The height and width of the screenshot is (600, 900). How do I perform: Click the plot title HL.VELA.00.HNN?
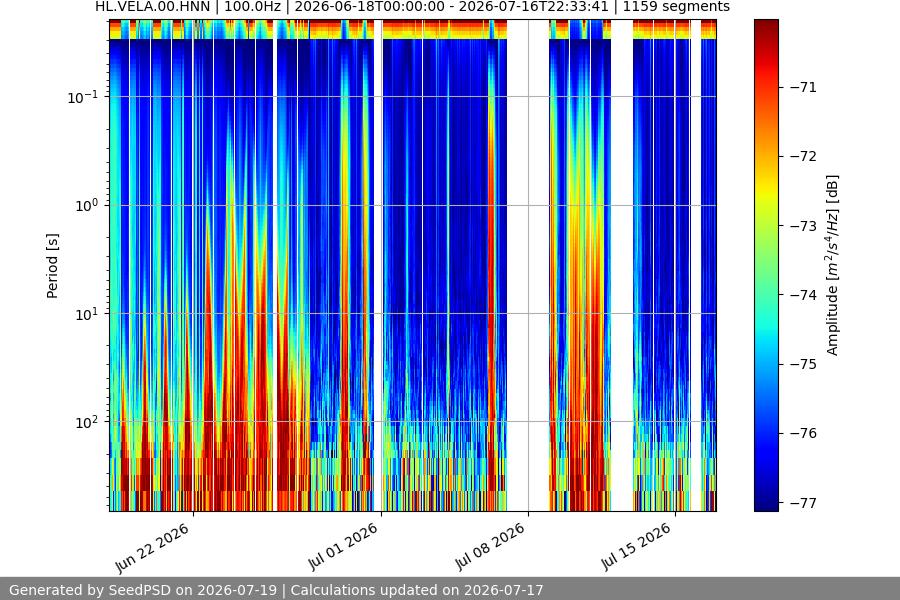(x=153, y=6)
